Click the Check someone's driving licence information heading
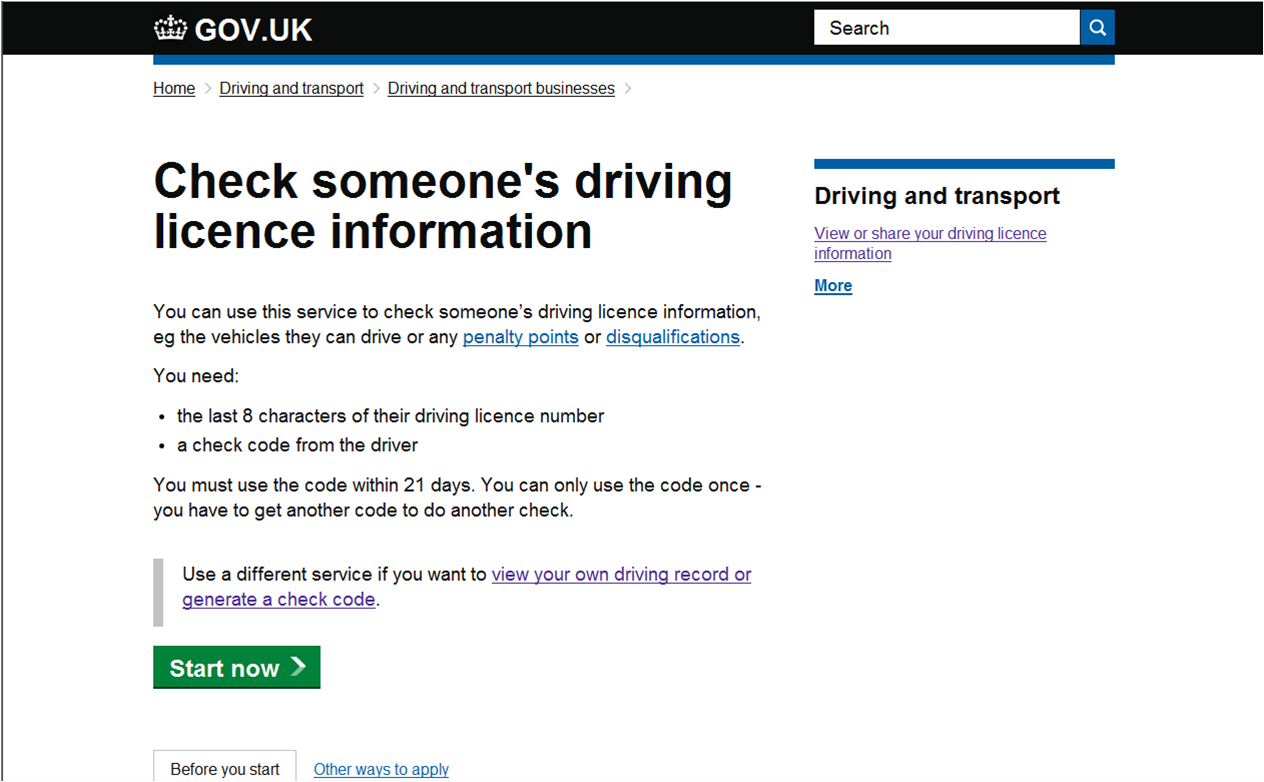The height and width of the screenshot is (782, 1264). (443, 206)
